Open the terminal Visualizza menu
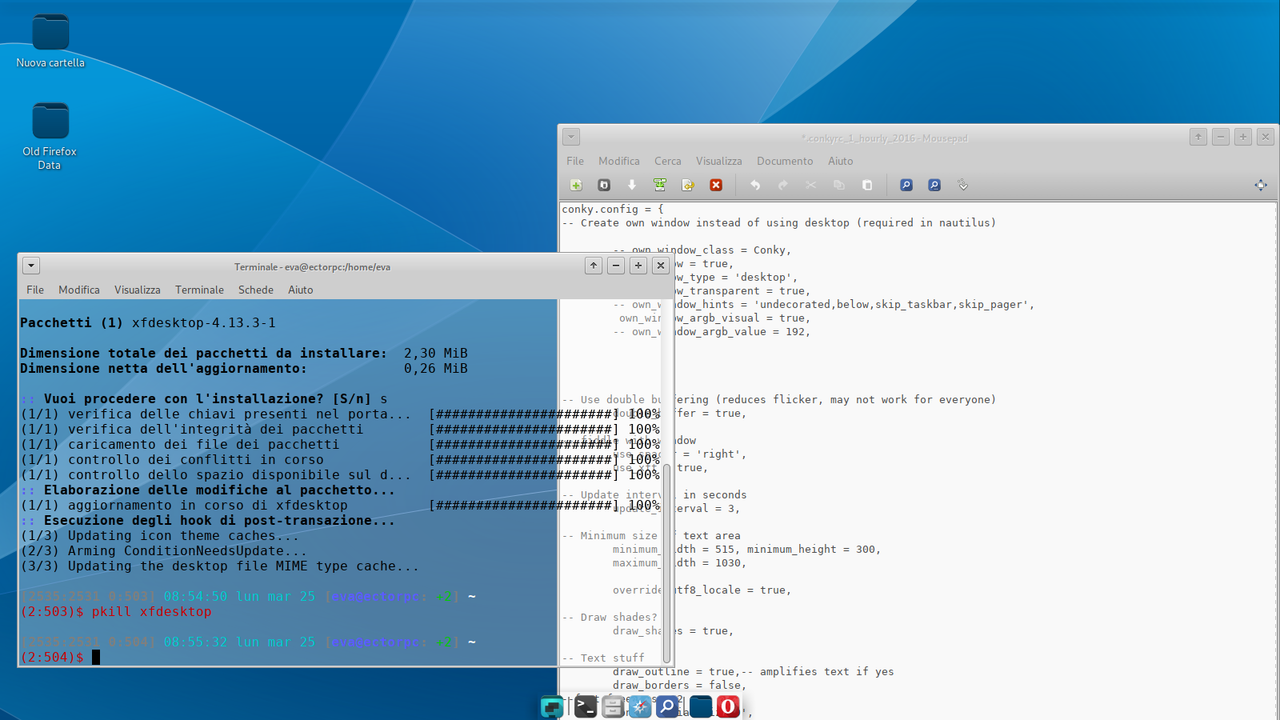Image resolution: width=1280 pixels, height=720 pixels. (x=137, y=290)
